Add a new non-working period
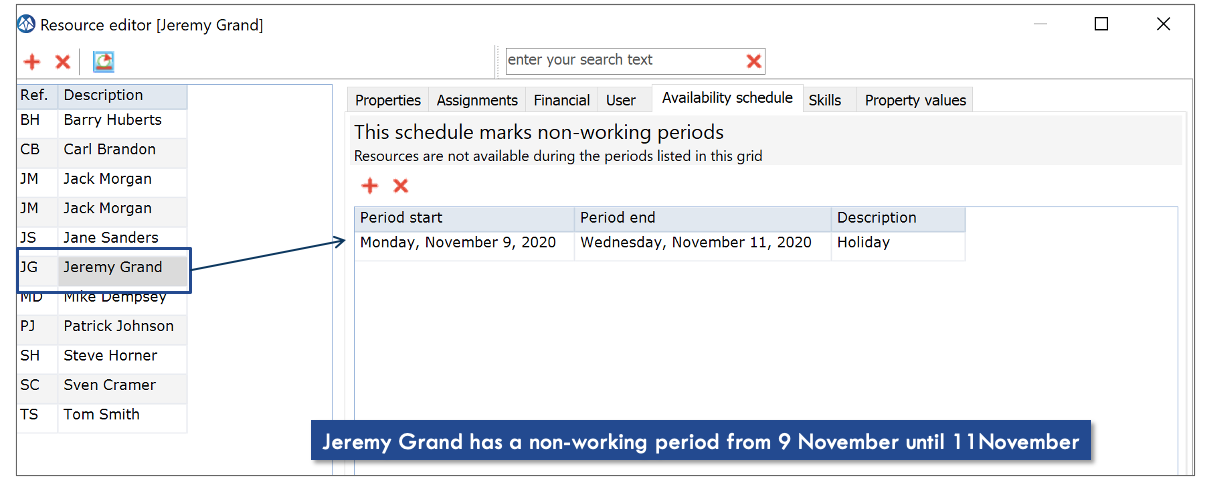The image size is (1210, 488). point(370,185)
